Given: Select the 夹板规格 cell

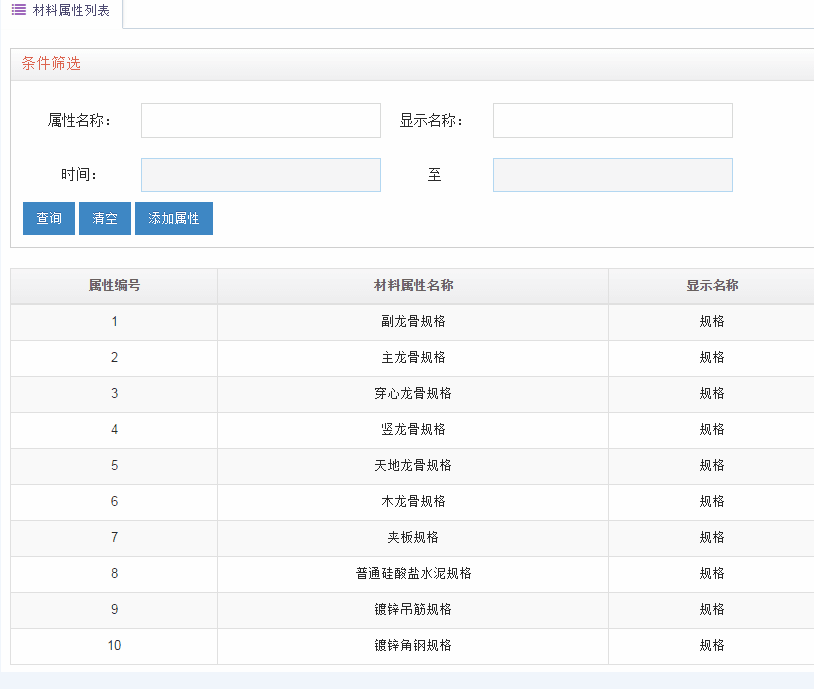Looking at the screenshot, I should pyautogui.click(x=413, y=538).
